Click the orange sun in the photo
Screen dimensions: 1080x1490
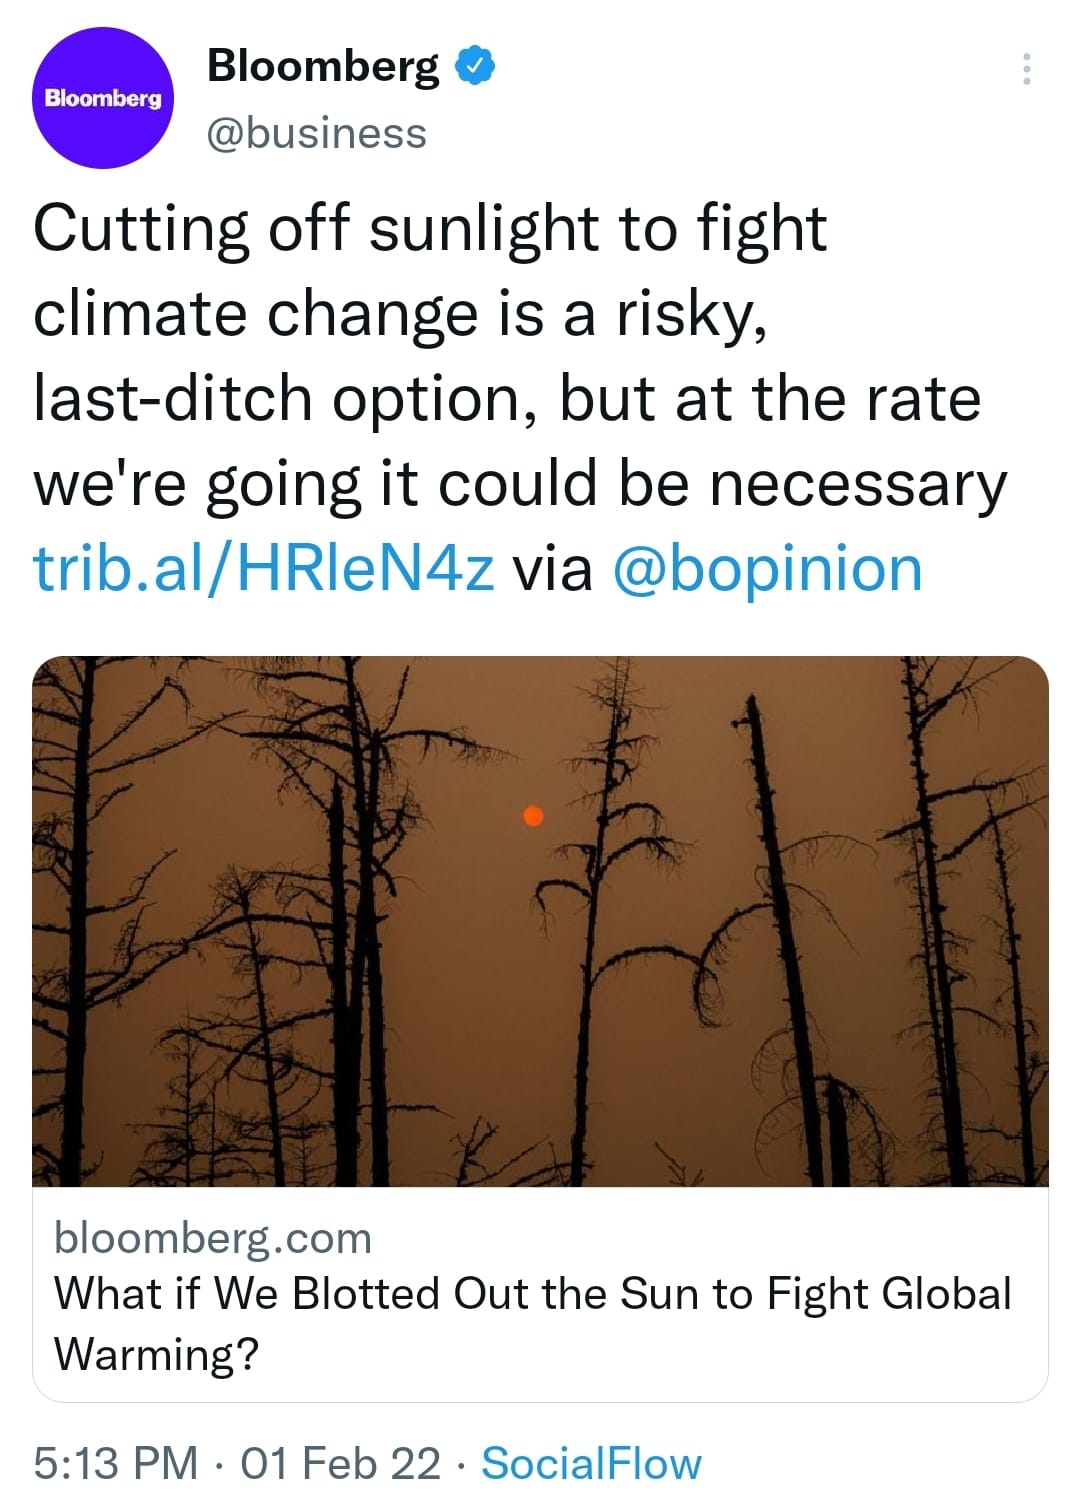[533, 816]
